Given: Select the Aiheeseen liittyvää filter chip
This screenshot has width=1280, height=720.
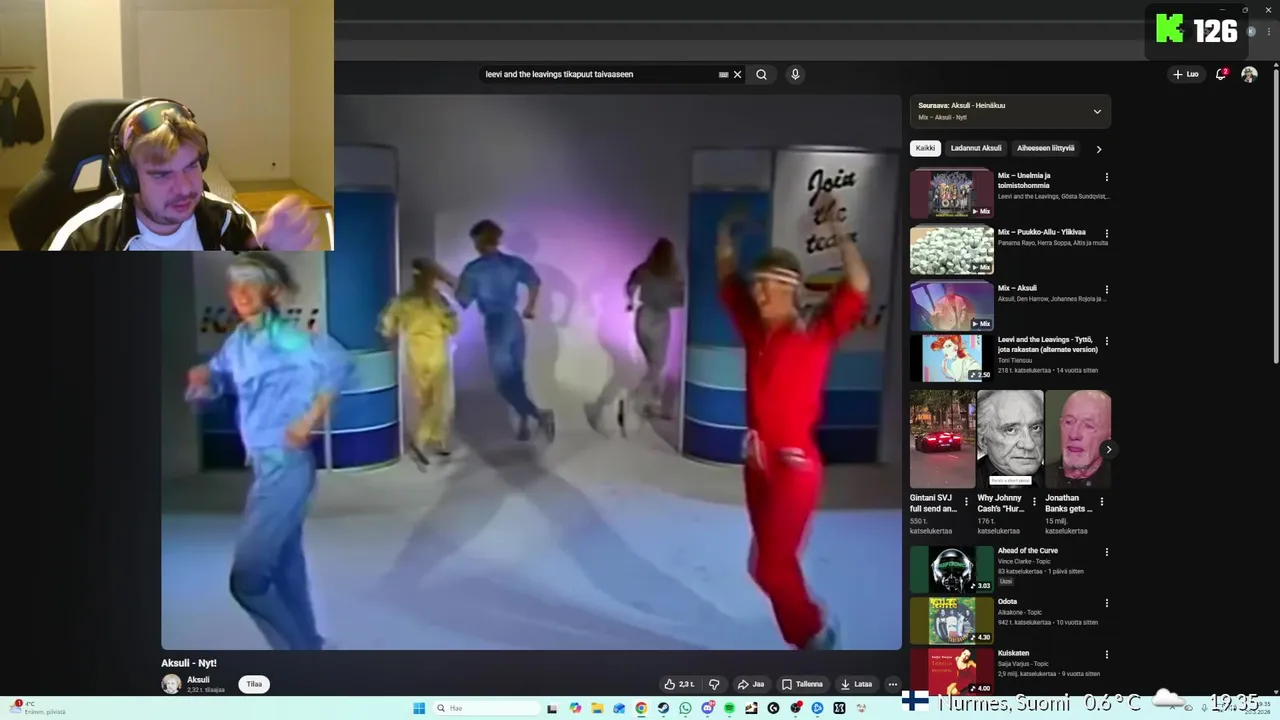Looking at the screenshot, I should click(1046, 148).
